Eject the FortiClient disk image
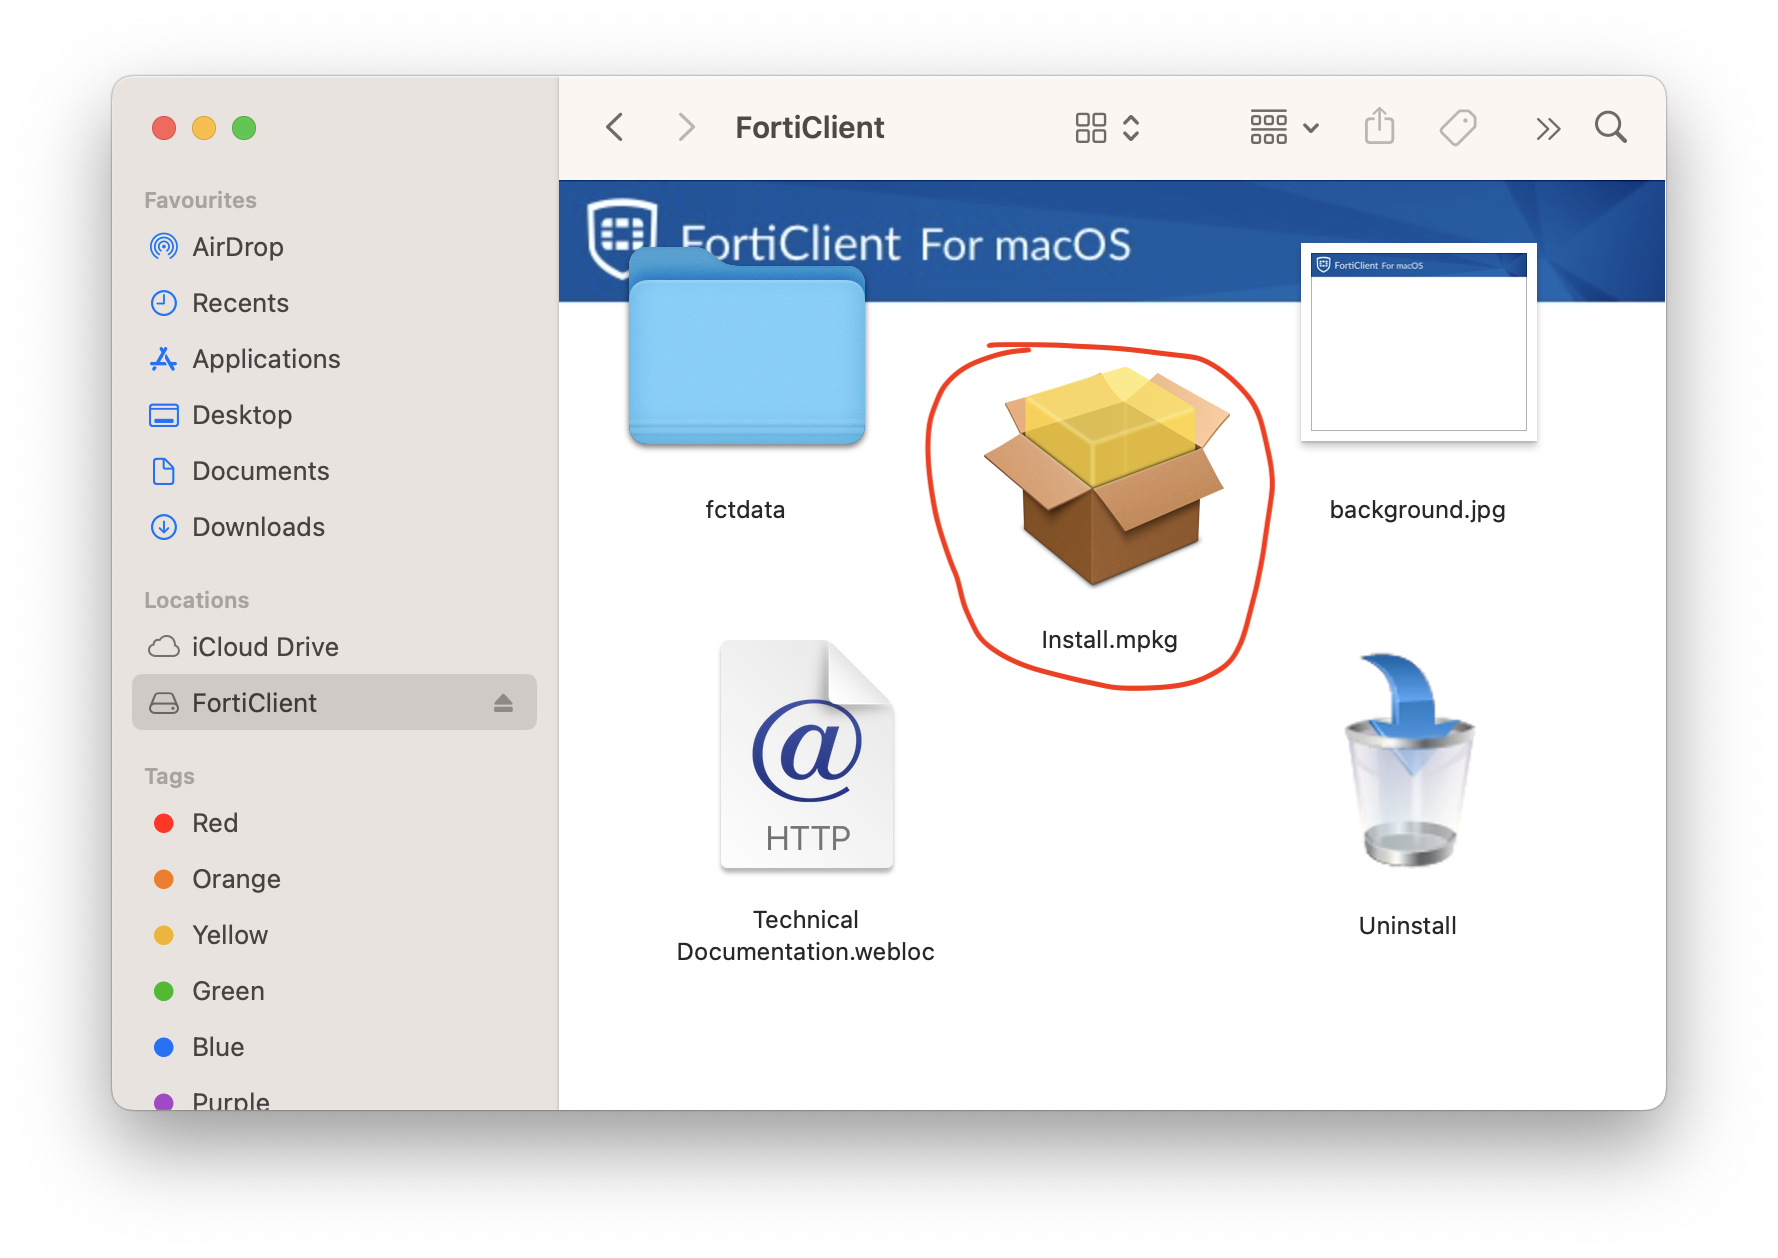The image size is (1778, 1258). pos(503,703)
